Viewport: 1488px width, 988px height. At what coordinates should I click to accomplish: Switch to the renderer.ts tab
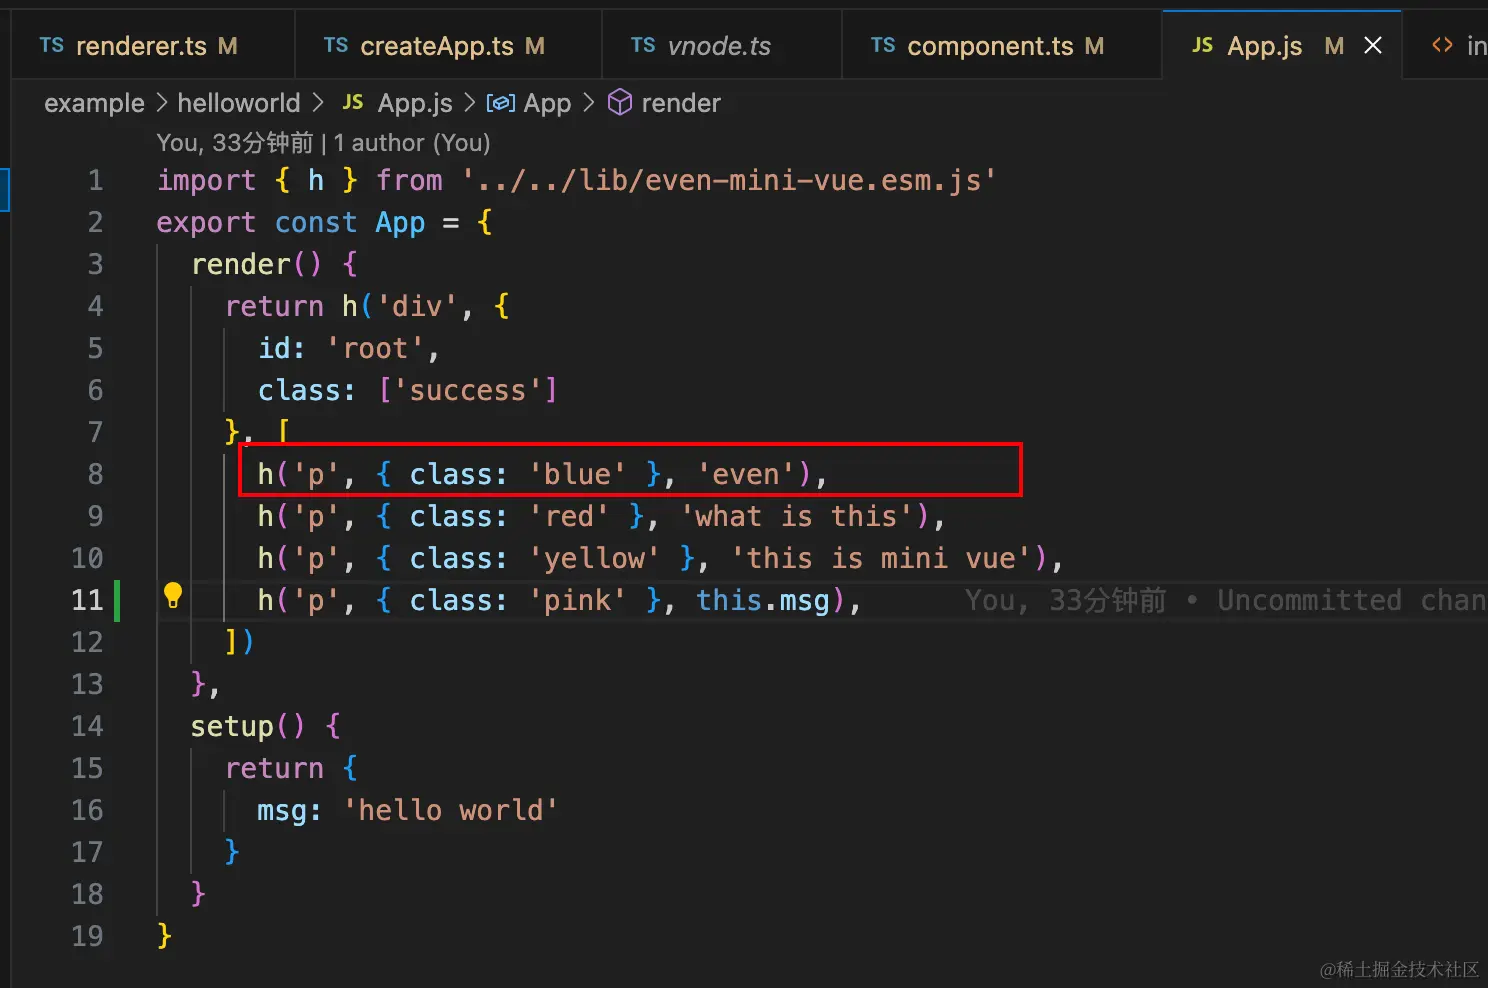click(x=153, y=46)
